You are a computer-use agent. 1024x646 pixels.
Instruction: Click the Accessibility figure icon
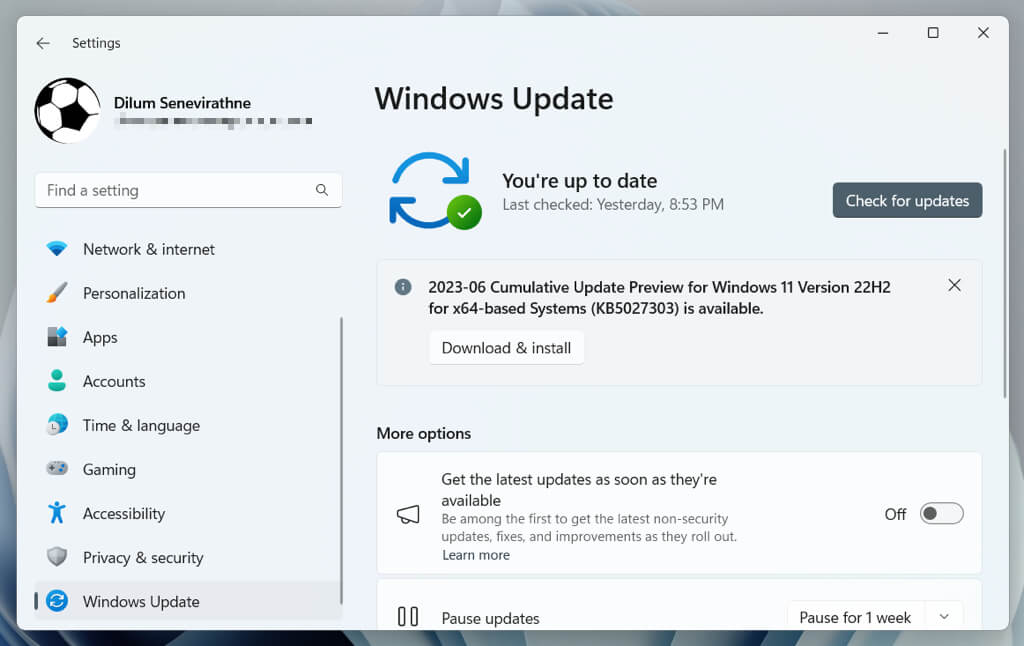57,513
